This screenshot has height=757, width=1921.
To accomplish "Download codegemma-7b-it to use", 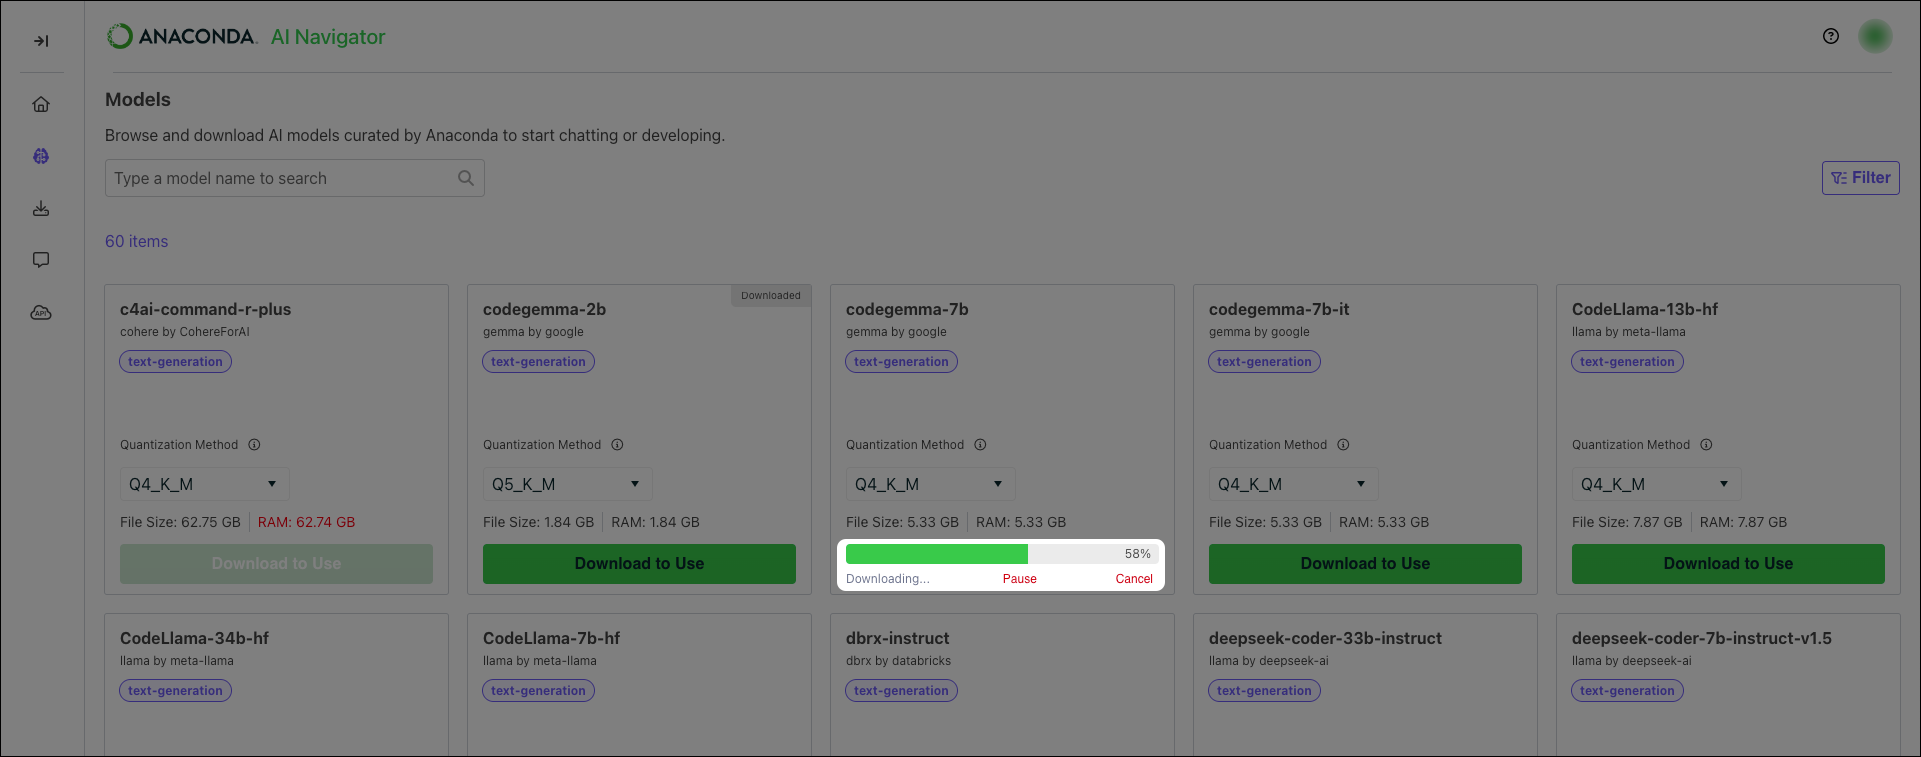I will click(1365, 564).
